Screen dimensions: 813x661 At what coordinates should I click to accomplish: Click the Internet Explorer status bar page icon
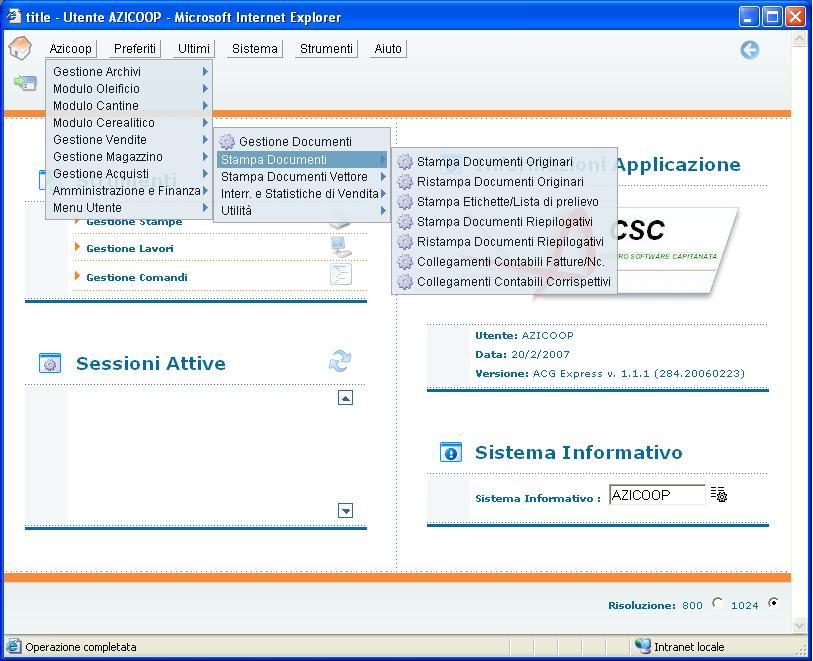(x=13, y=646)
